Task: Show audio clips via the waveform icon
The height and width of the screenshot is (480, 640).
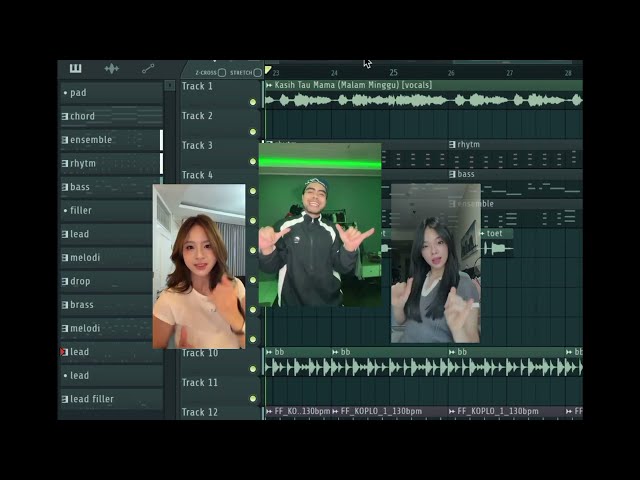Action: click(111, 69)
